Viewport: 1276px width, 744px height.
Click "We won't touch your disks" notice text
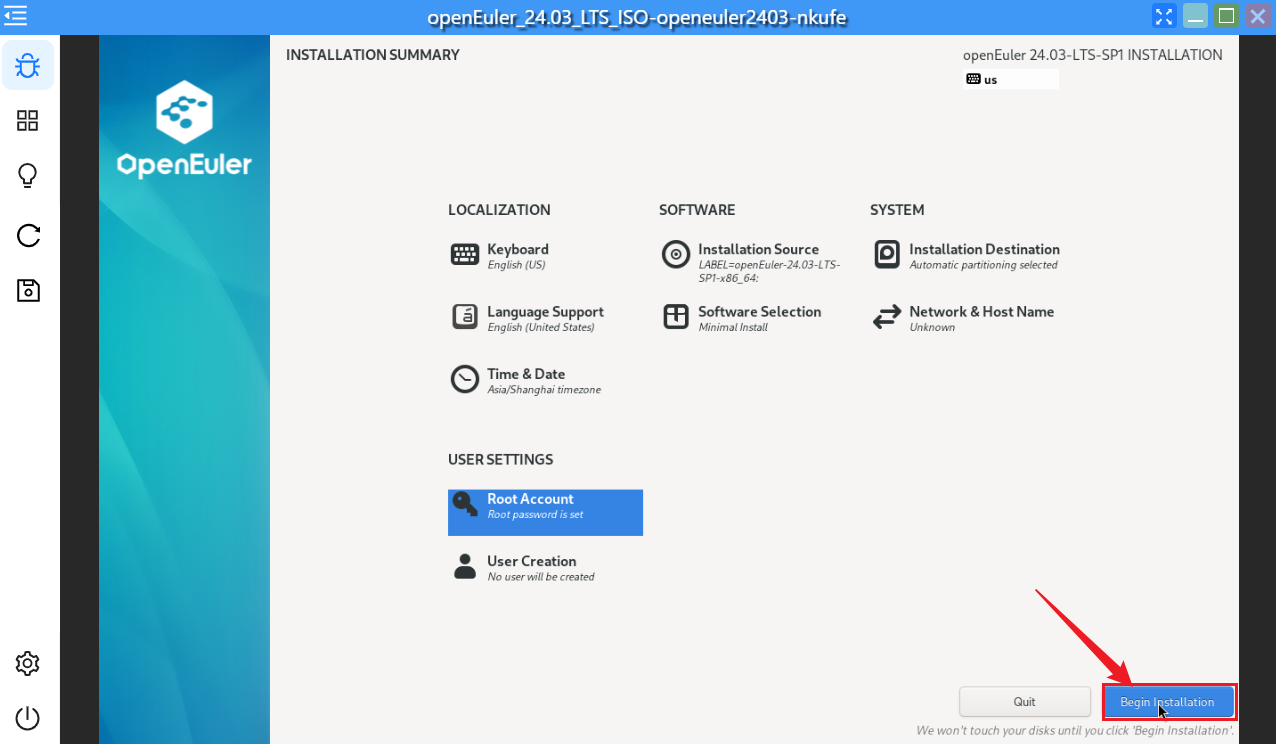tap(1075, 731)
